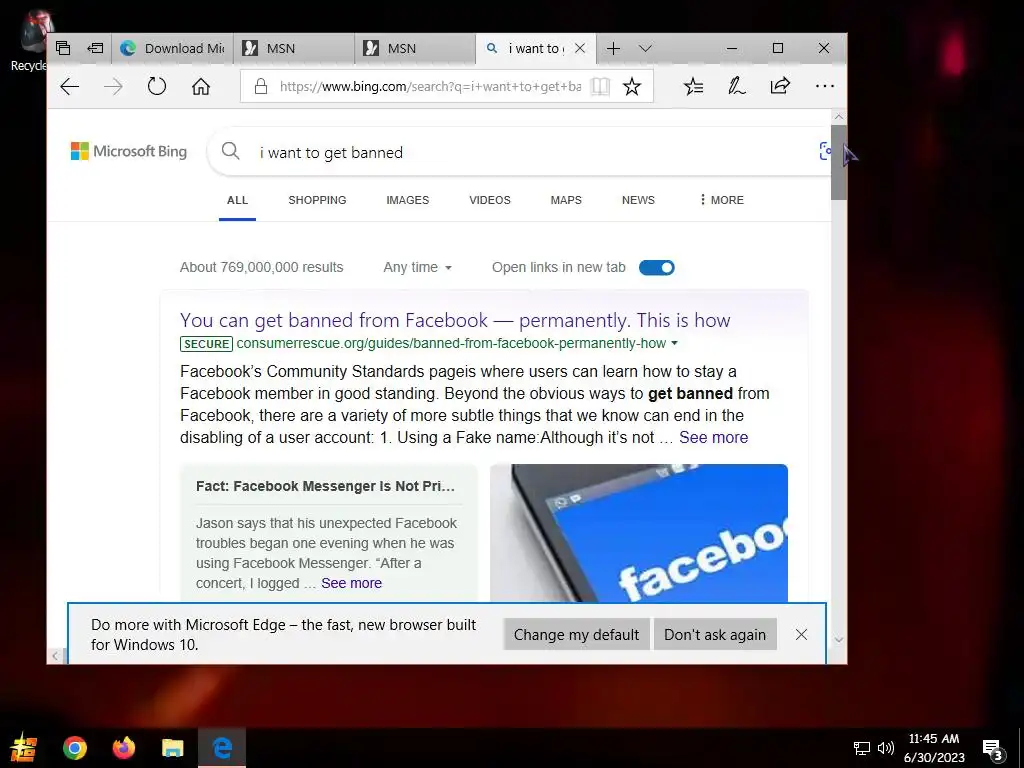Open Firefox from the taskbar
This screenshot has width=1024, height=768.
click(123, 748)
